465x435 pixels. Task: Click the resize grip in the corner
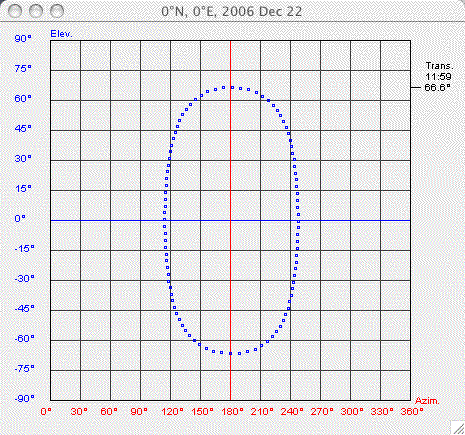pyautogui.click(x=457, y=427)
